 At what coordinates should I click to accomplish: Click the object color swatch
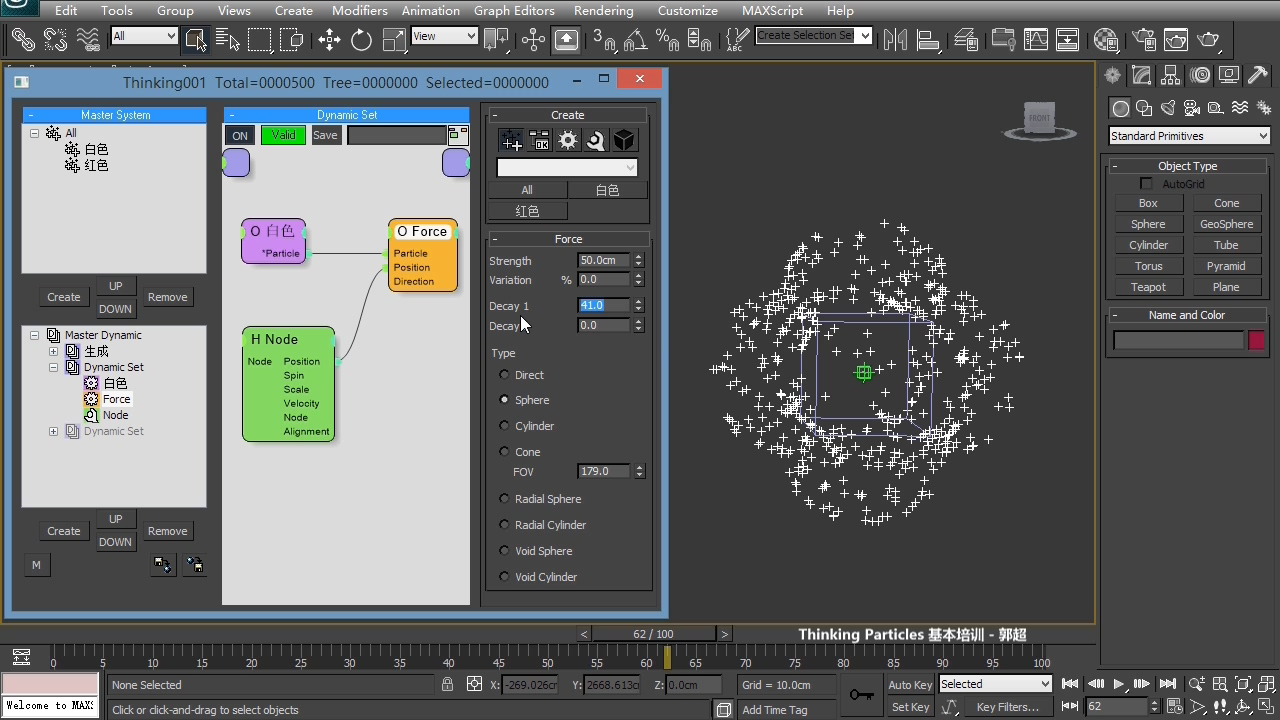tap(1256, 341)
